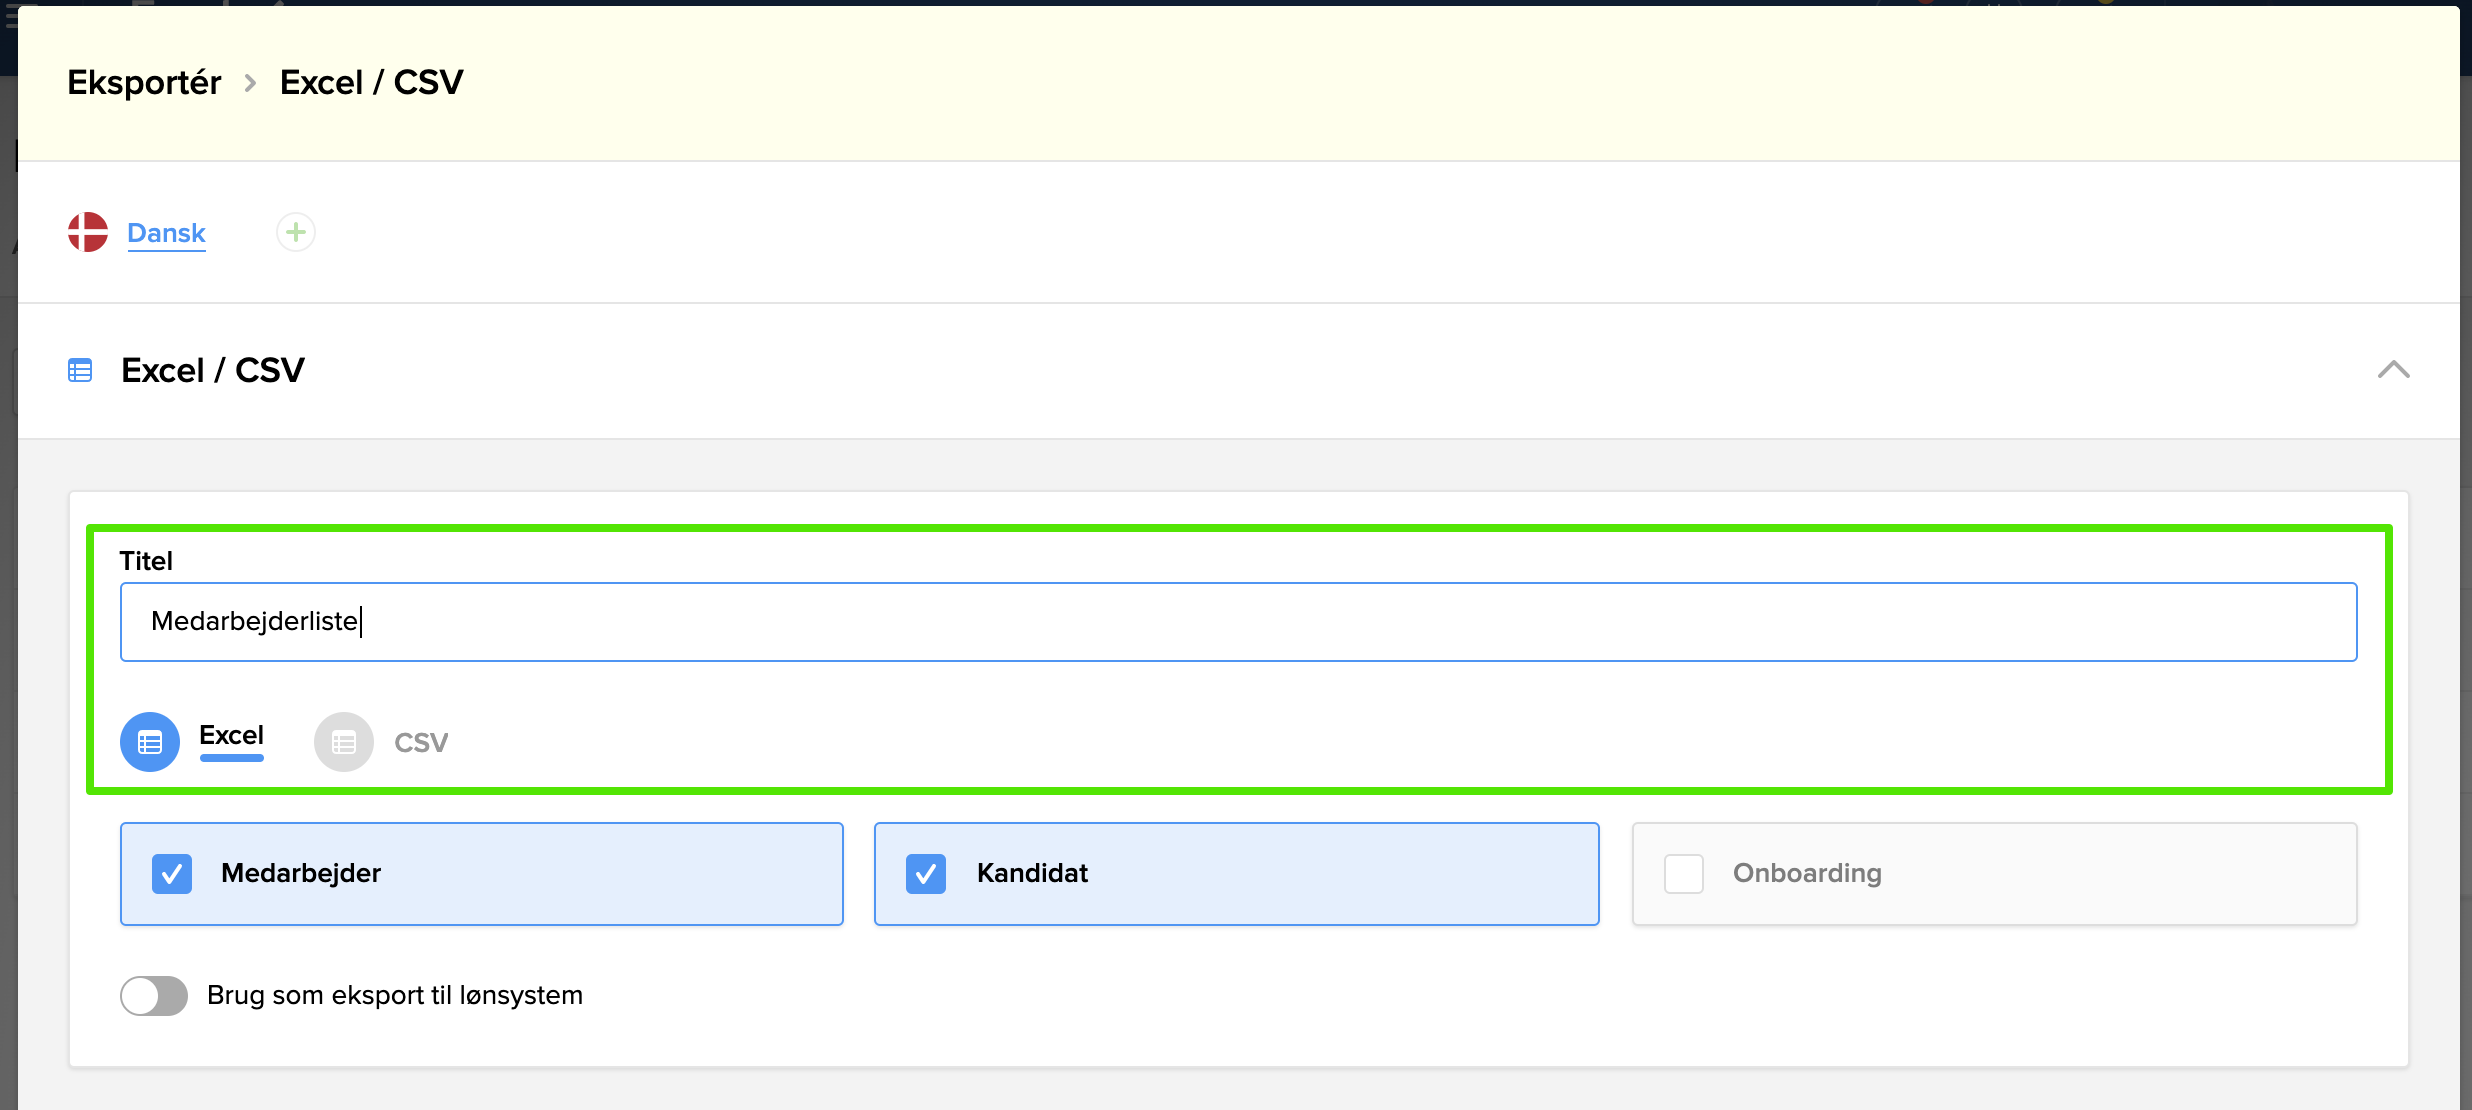Select the grey CSV format icon

[x=344, y=742]
